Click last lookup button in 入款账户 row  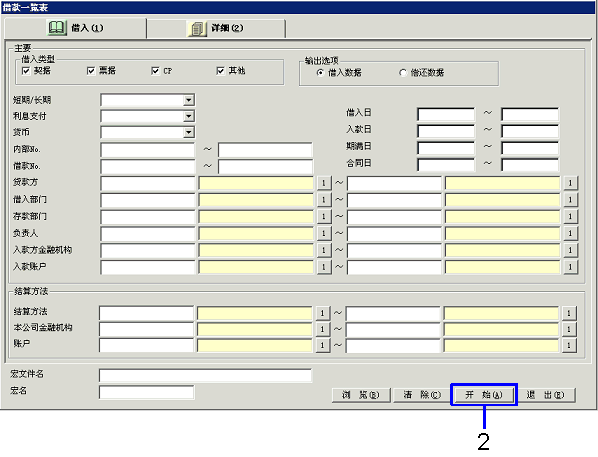570,267
